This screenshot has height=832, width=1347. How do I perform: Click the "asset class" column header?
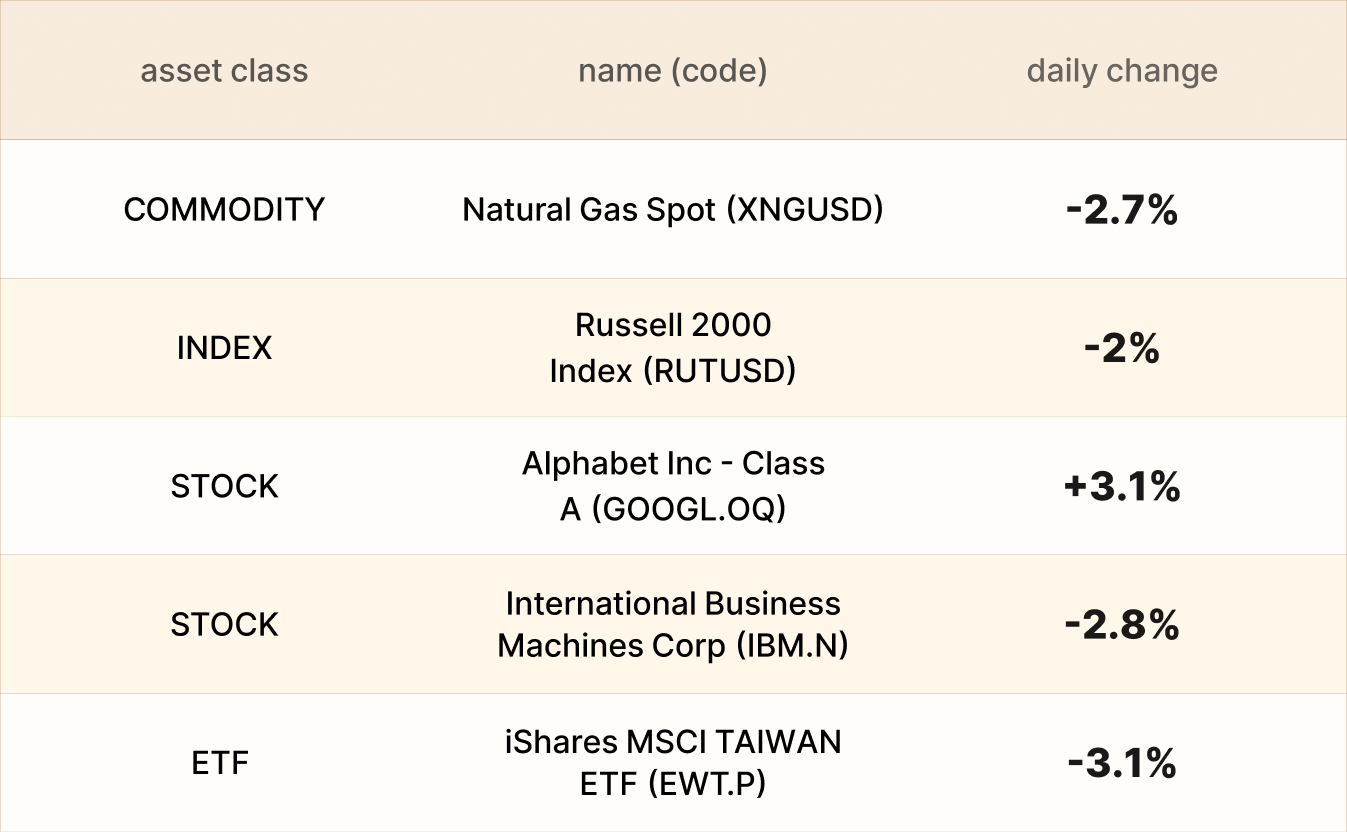point(224,71)
